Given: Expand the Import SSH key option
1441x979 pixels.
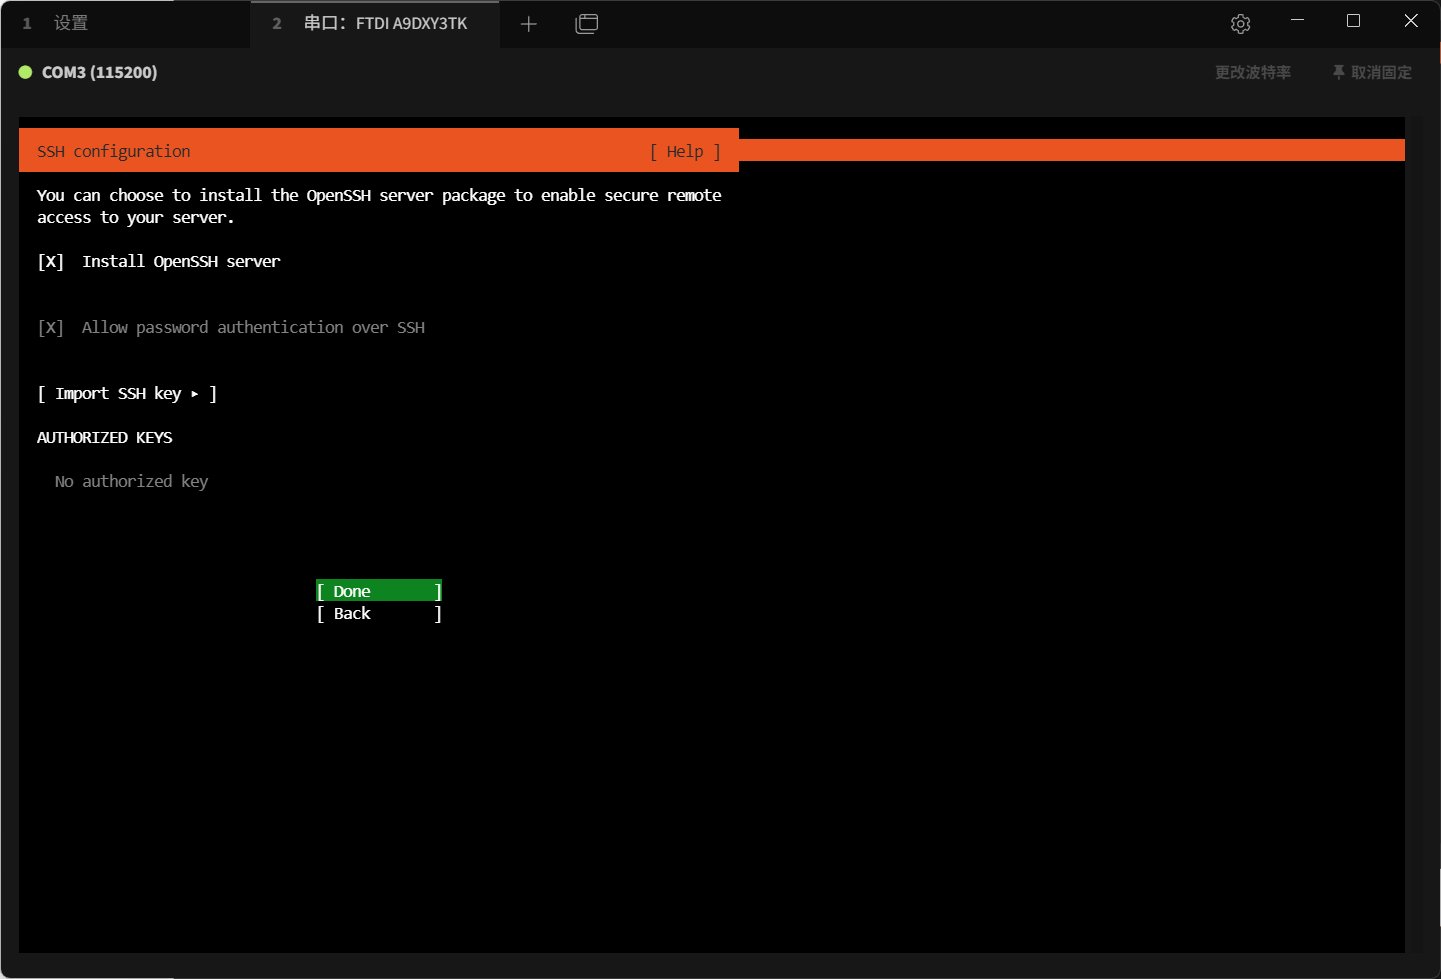Looking at the screenshot, I should point(127,394).
